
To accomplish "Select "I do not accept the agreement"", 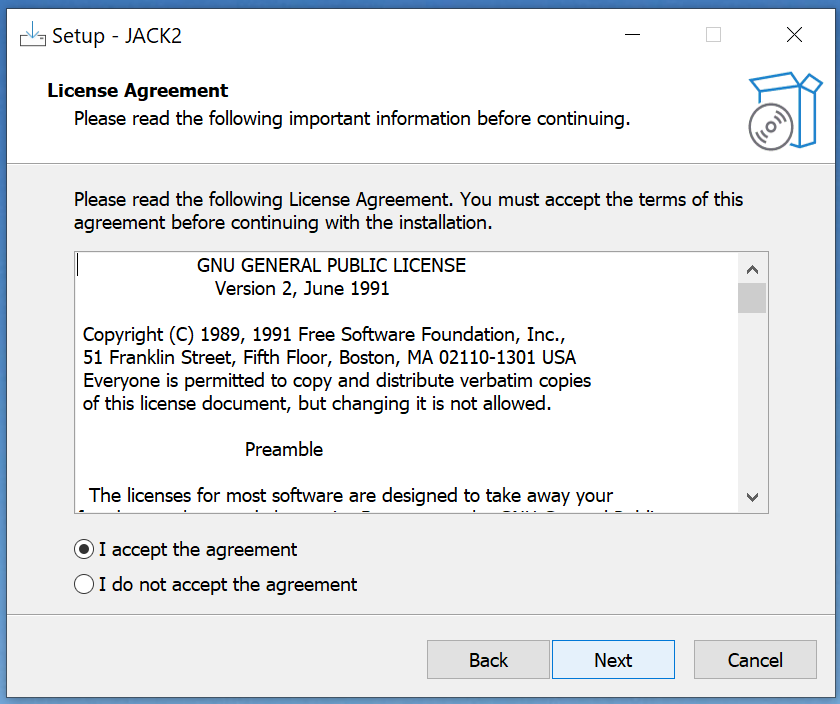I will click(85, 584).
